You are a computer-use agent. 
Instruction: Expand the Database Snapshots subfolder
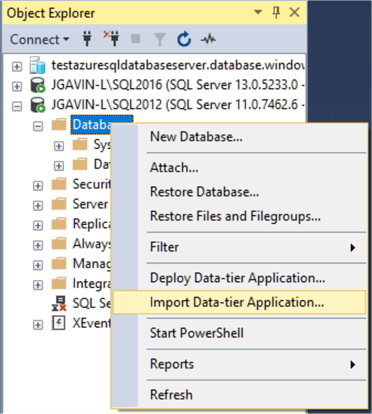59,166
